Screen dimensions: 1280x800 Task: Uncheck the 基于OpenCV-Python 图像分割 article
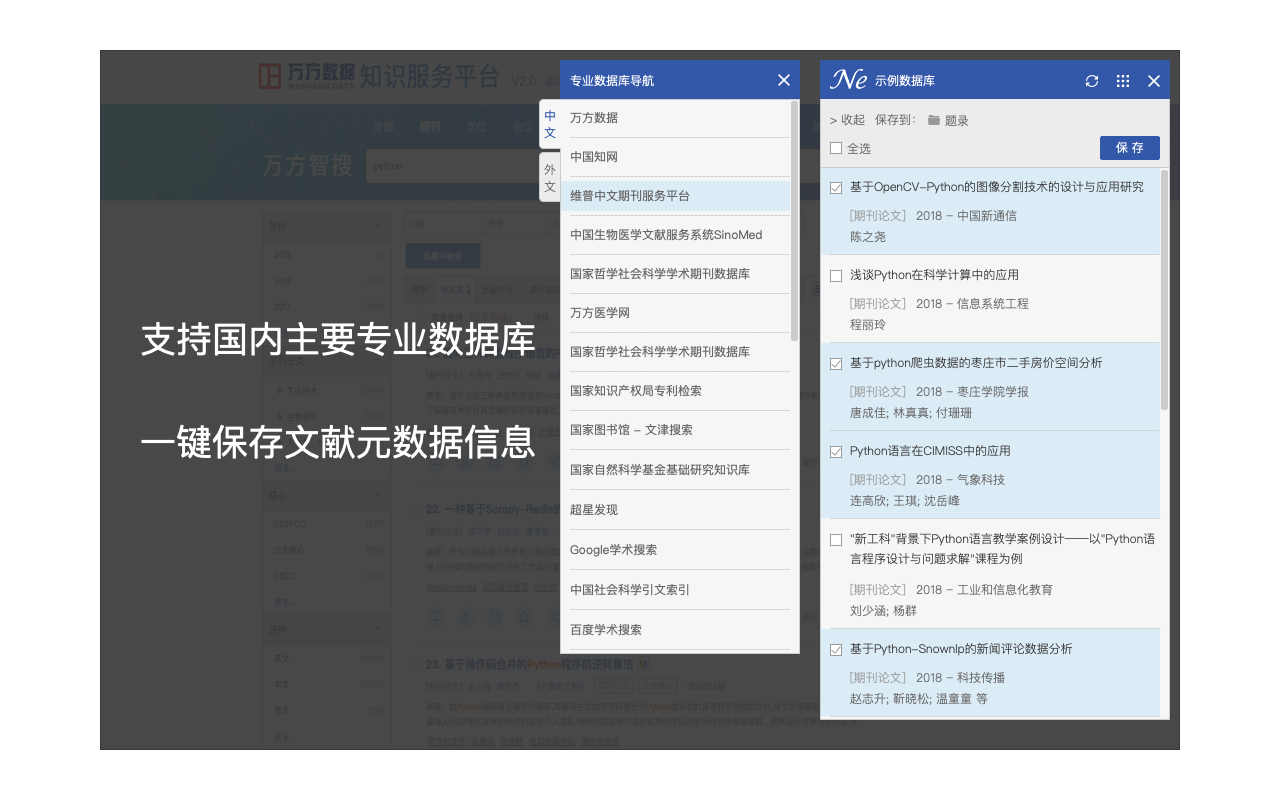(x=836, y=186)
